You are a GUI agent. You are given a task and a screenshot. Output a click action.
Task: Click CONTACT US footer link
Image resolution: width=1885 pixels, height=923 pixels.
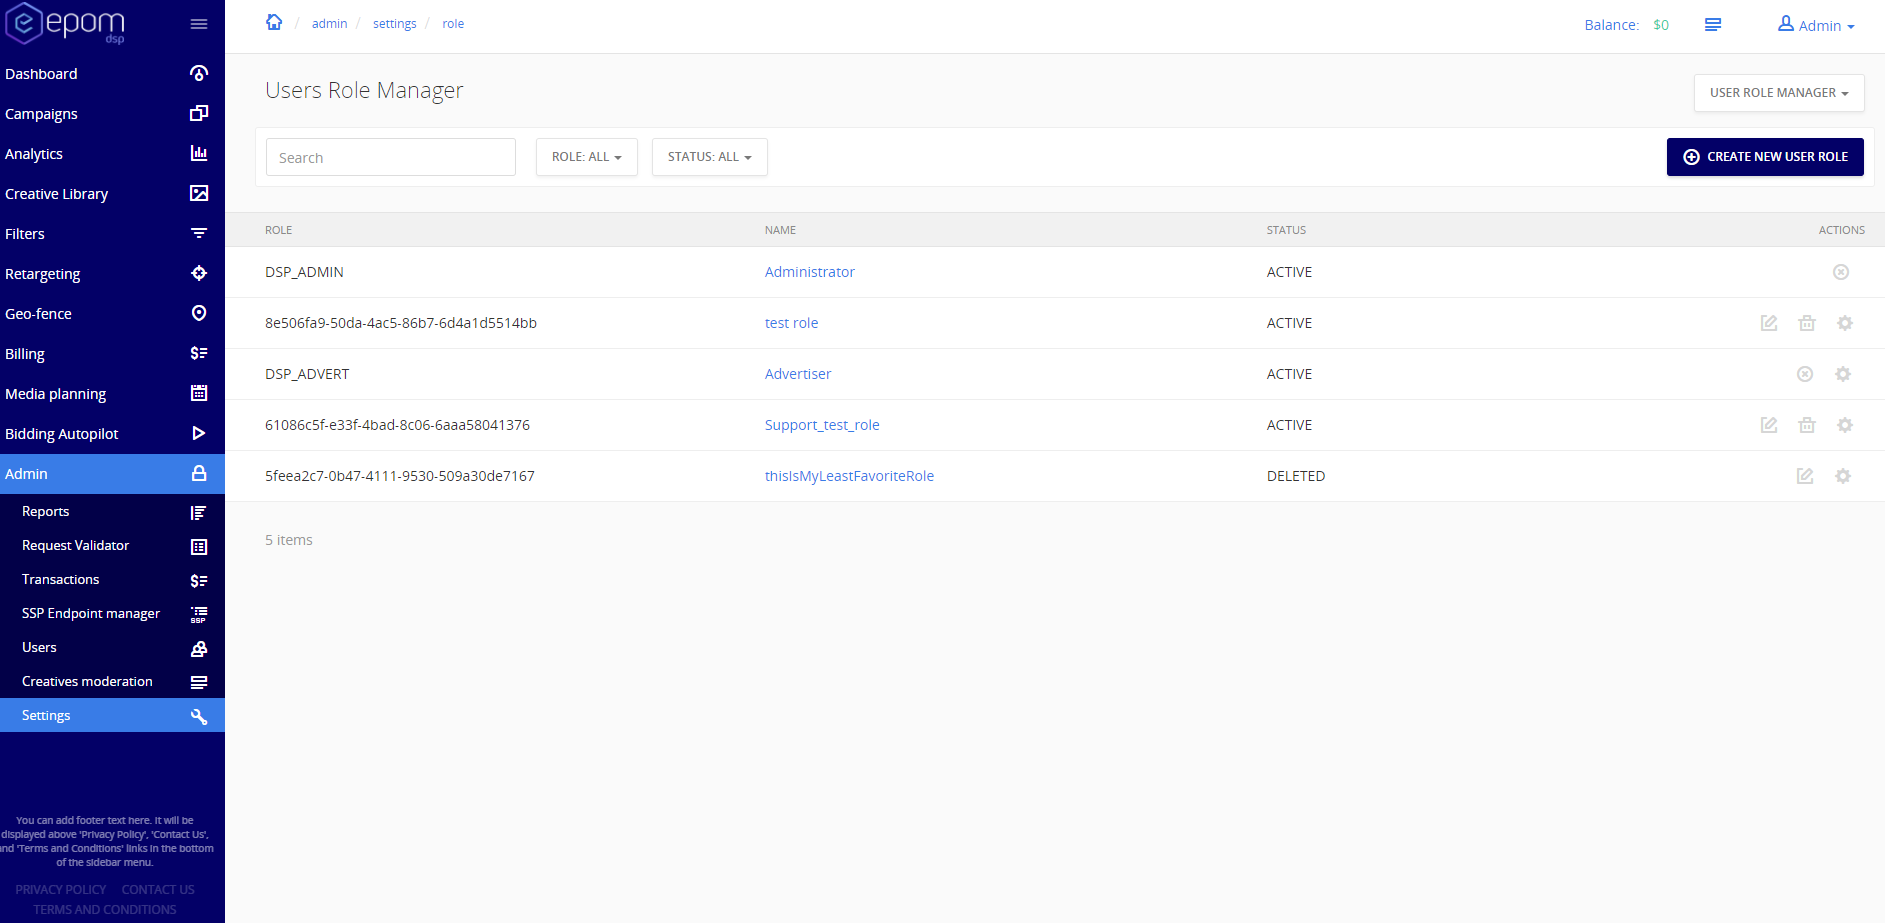158,890
